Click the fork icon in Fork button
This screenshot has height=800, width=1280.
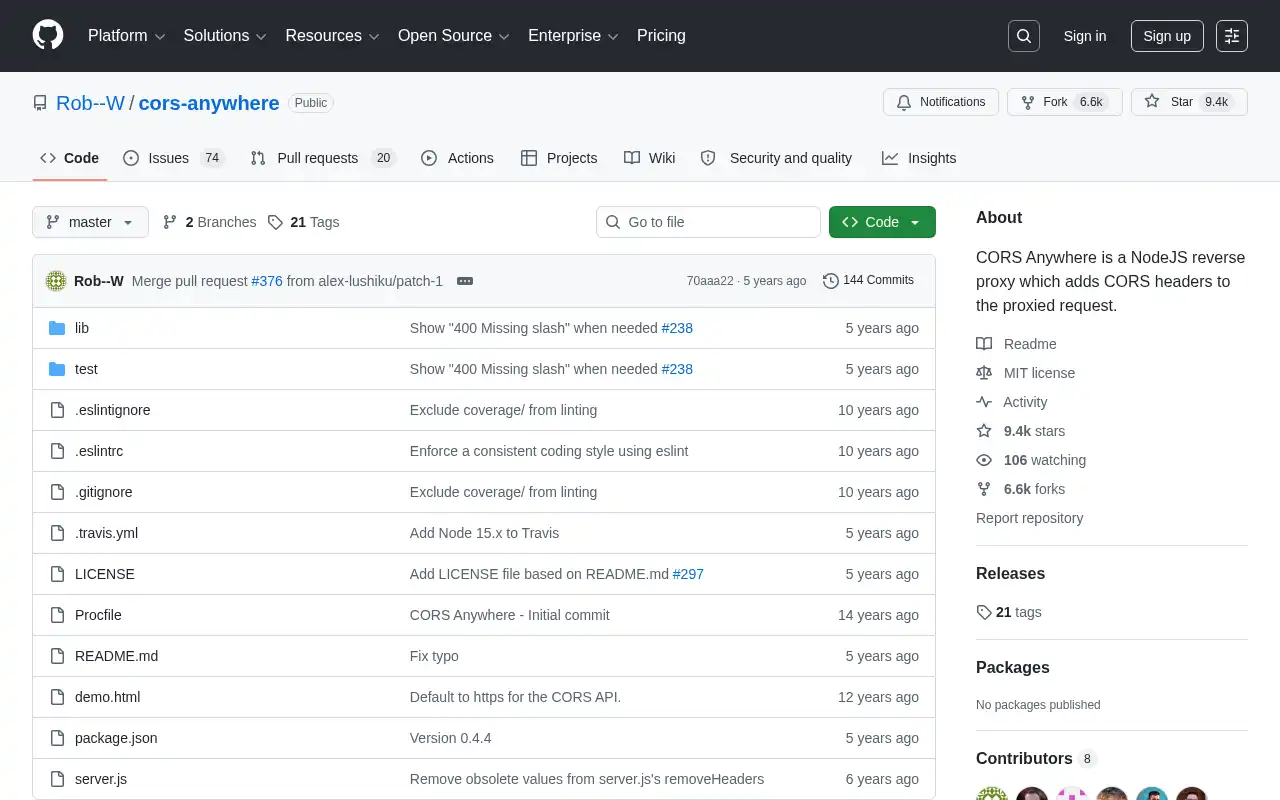[1027, 102]
